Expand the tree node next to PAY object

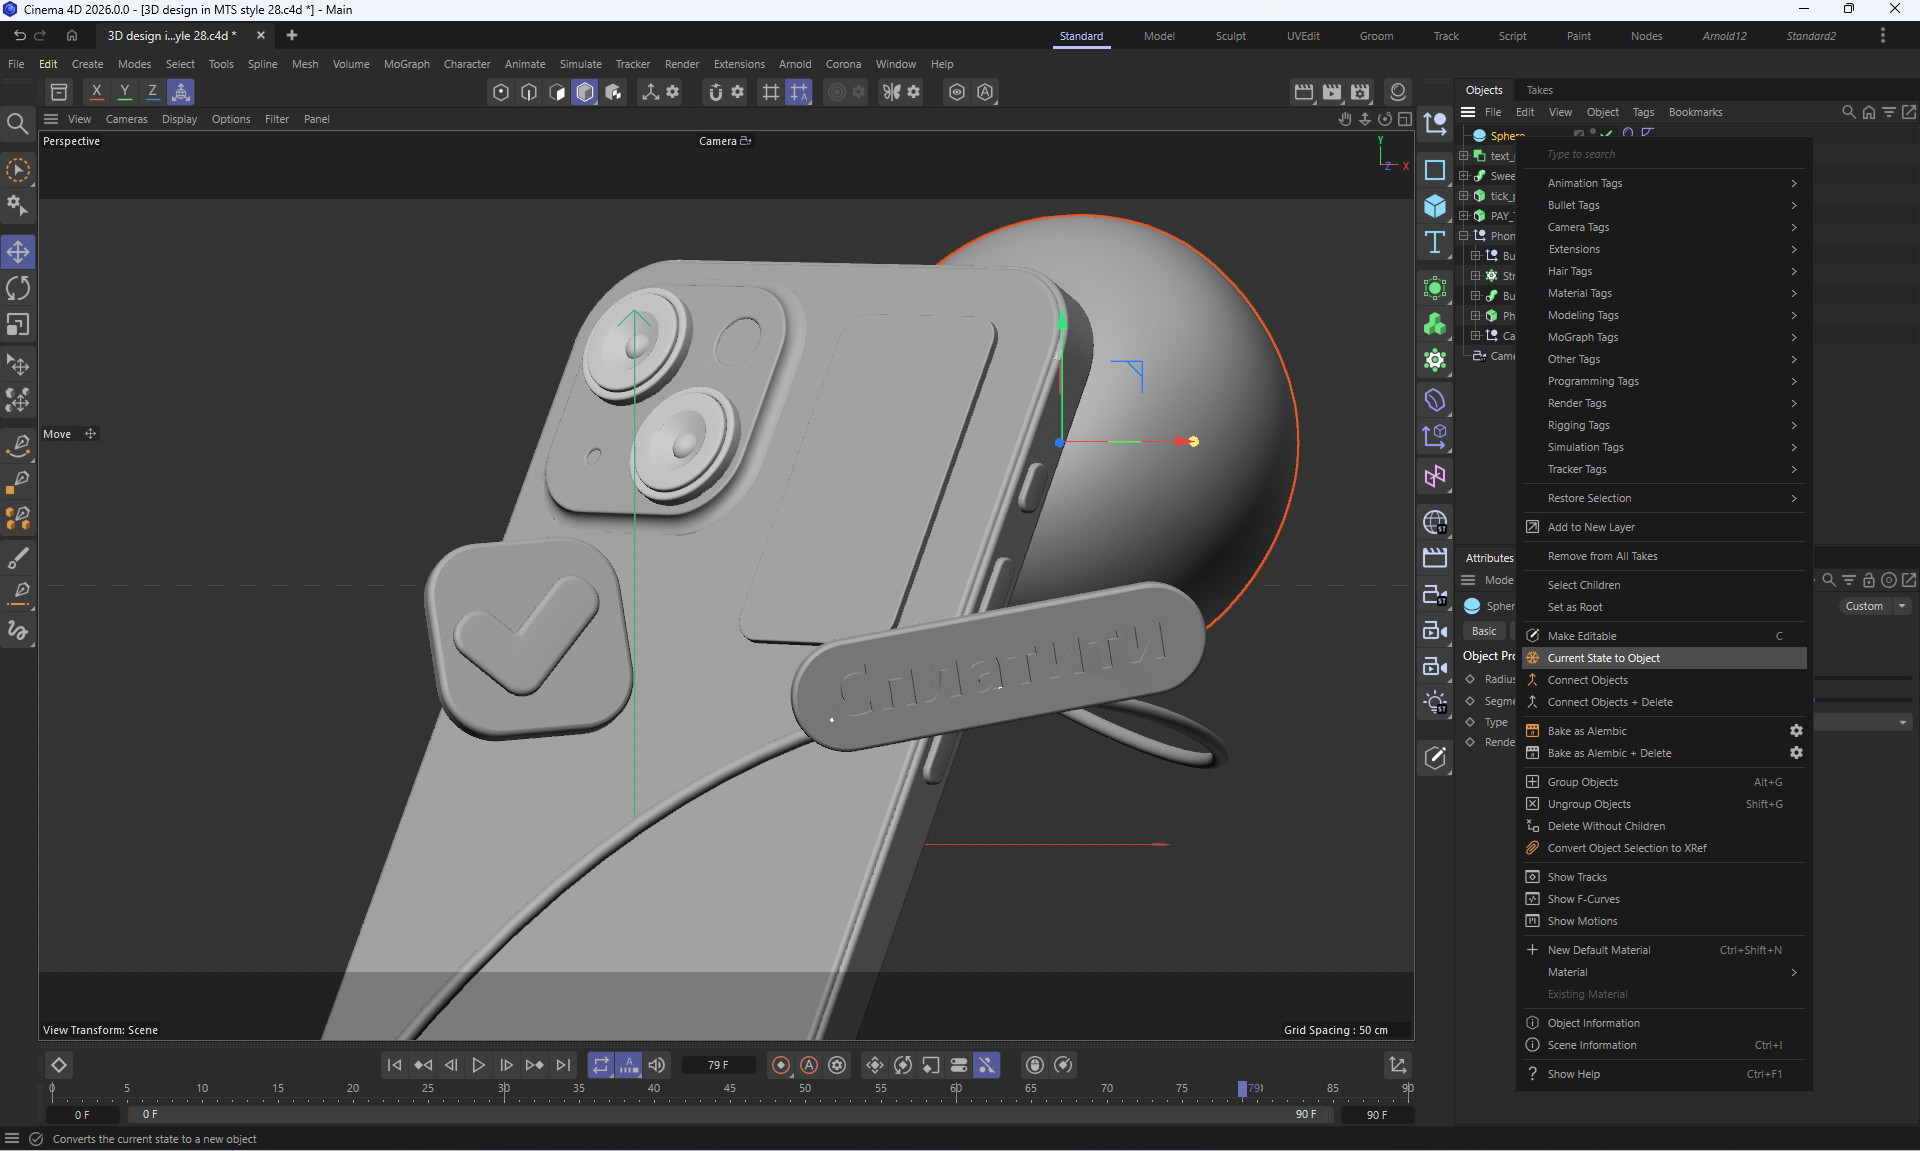click(x=1463, y=216)
